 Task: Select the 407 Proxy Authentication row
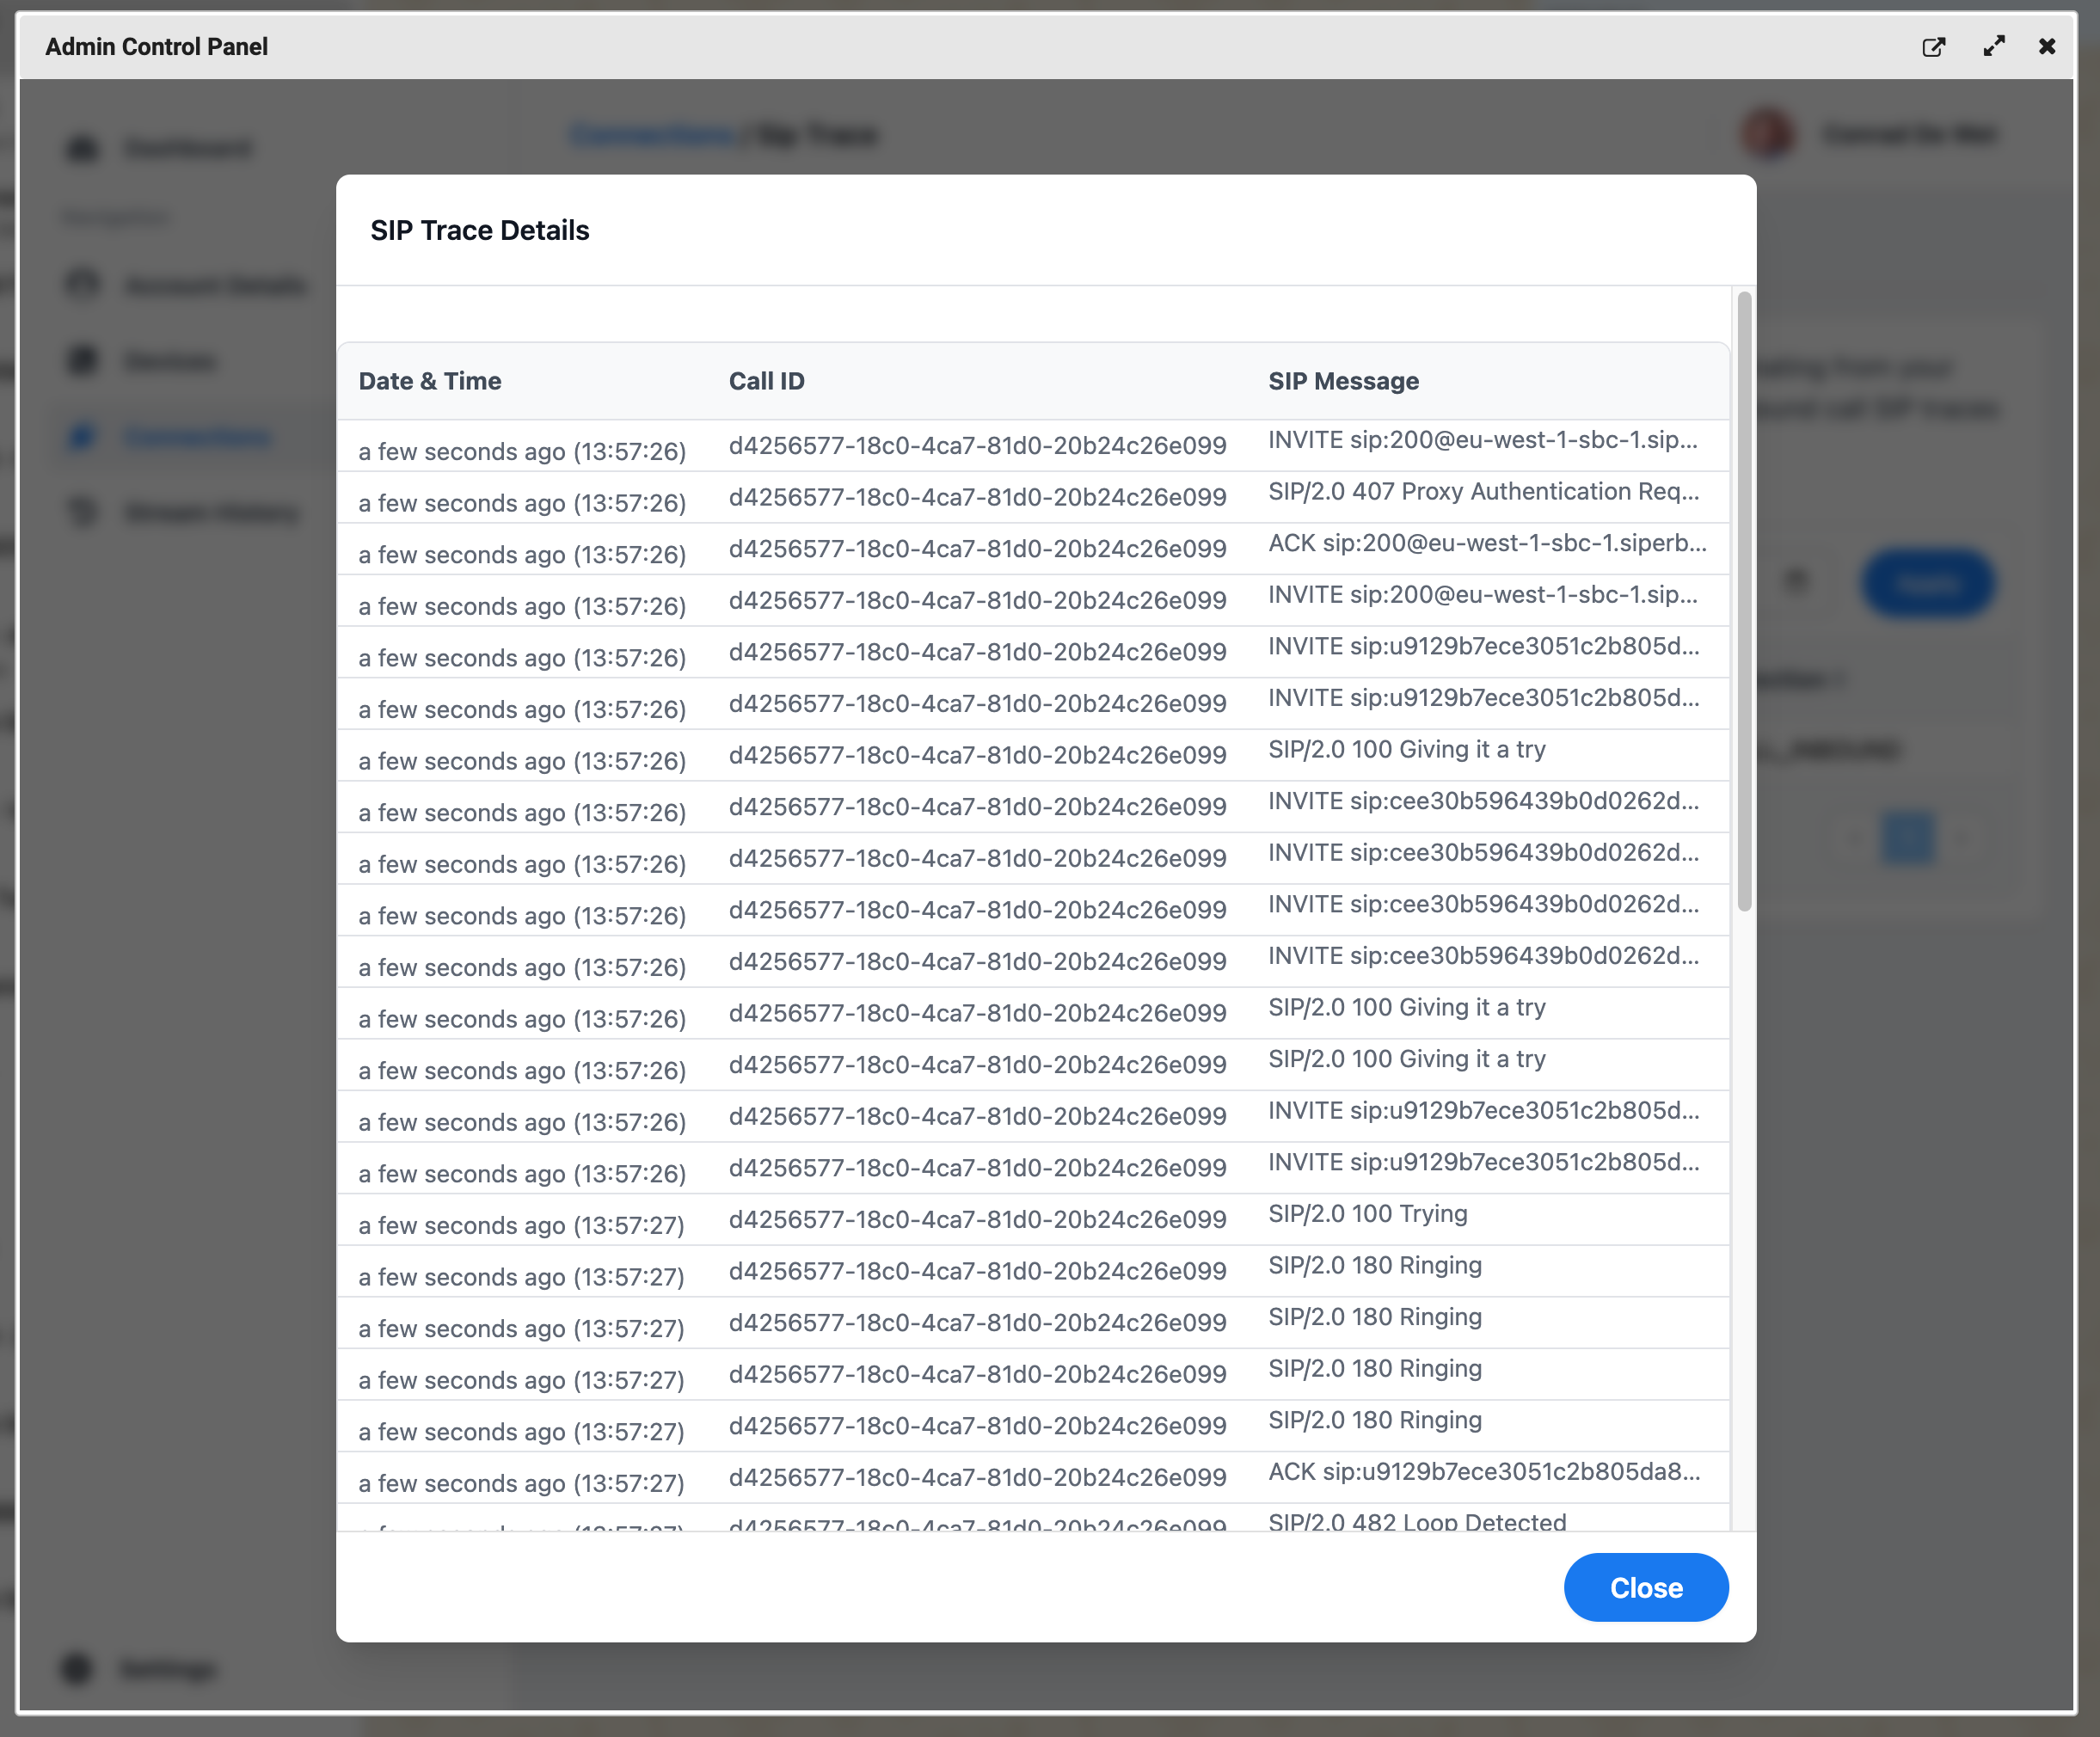tap(1482, 492)
